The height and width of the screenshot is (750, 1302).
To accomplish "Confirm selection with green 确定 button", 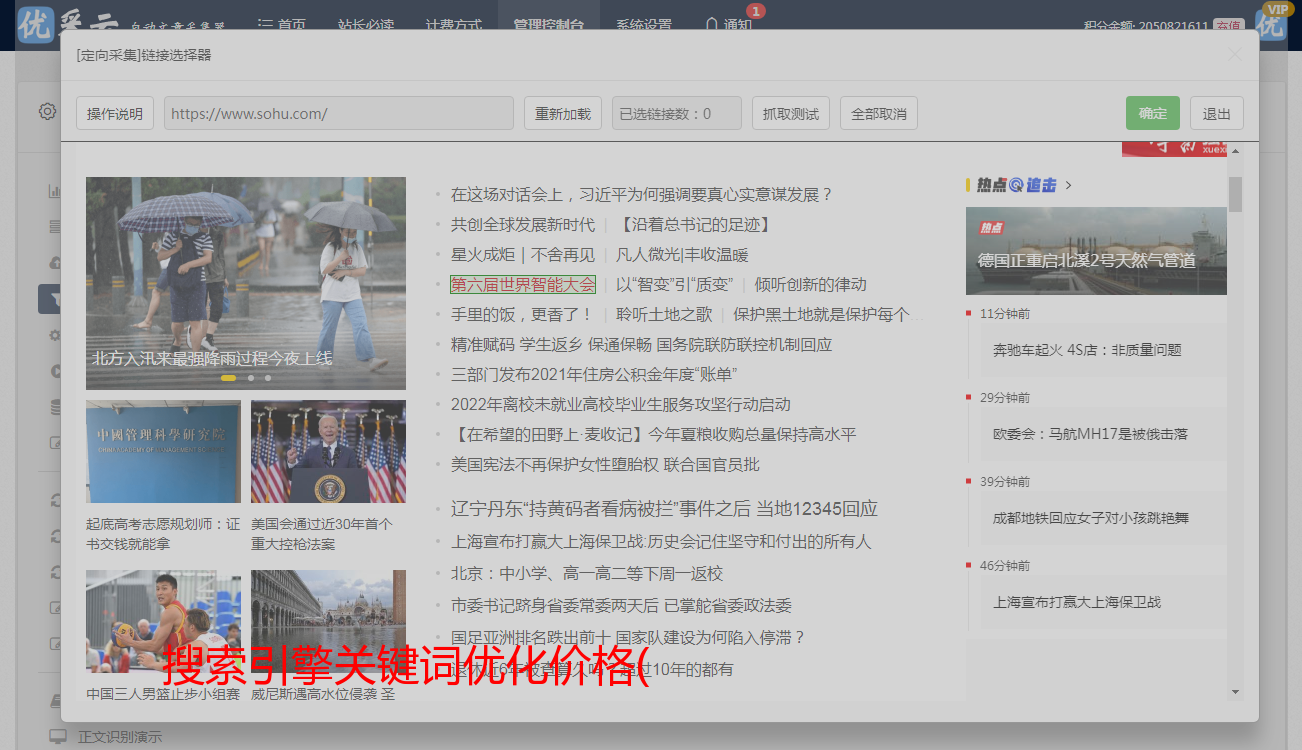I will [x=1153, y=113].
